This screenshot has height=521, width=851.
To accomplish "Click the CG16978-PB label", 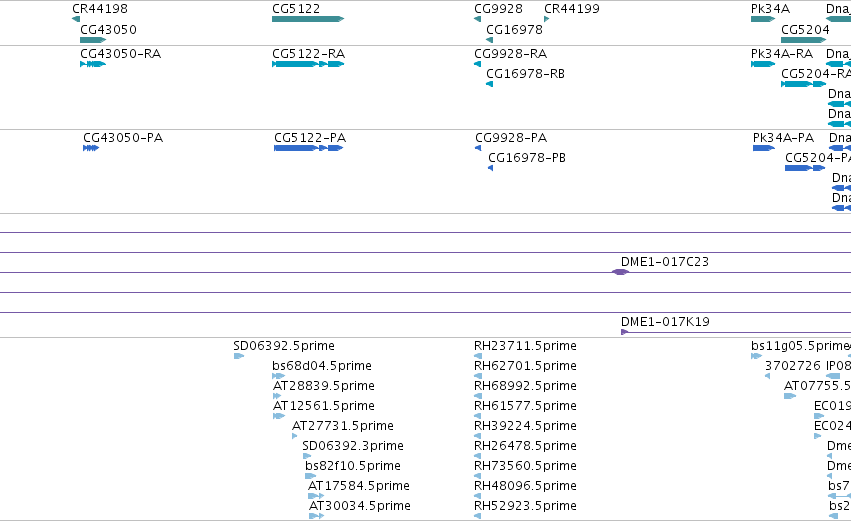I will 526,158.
